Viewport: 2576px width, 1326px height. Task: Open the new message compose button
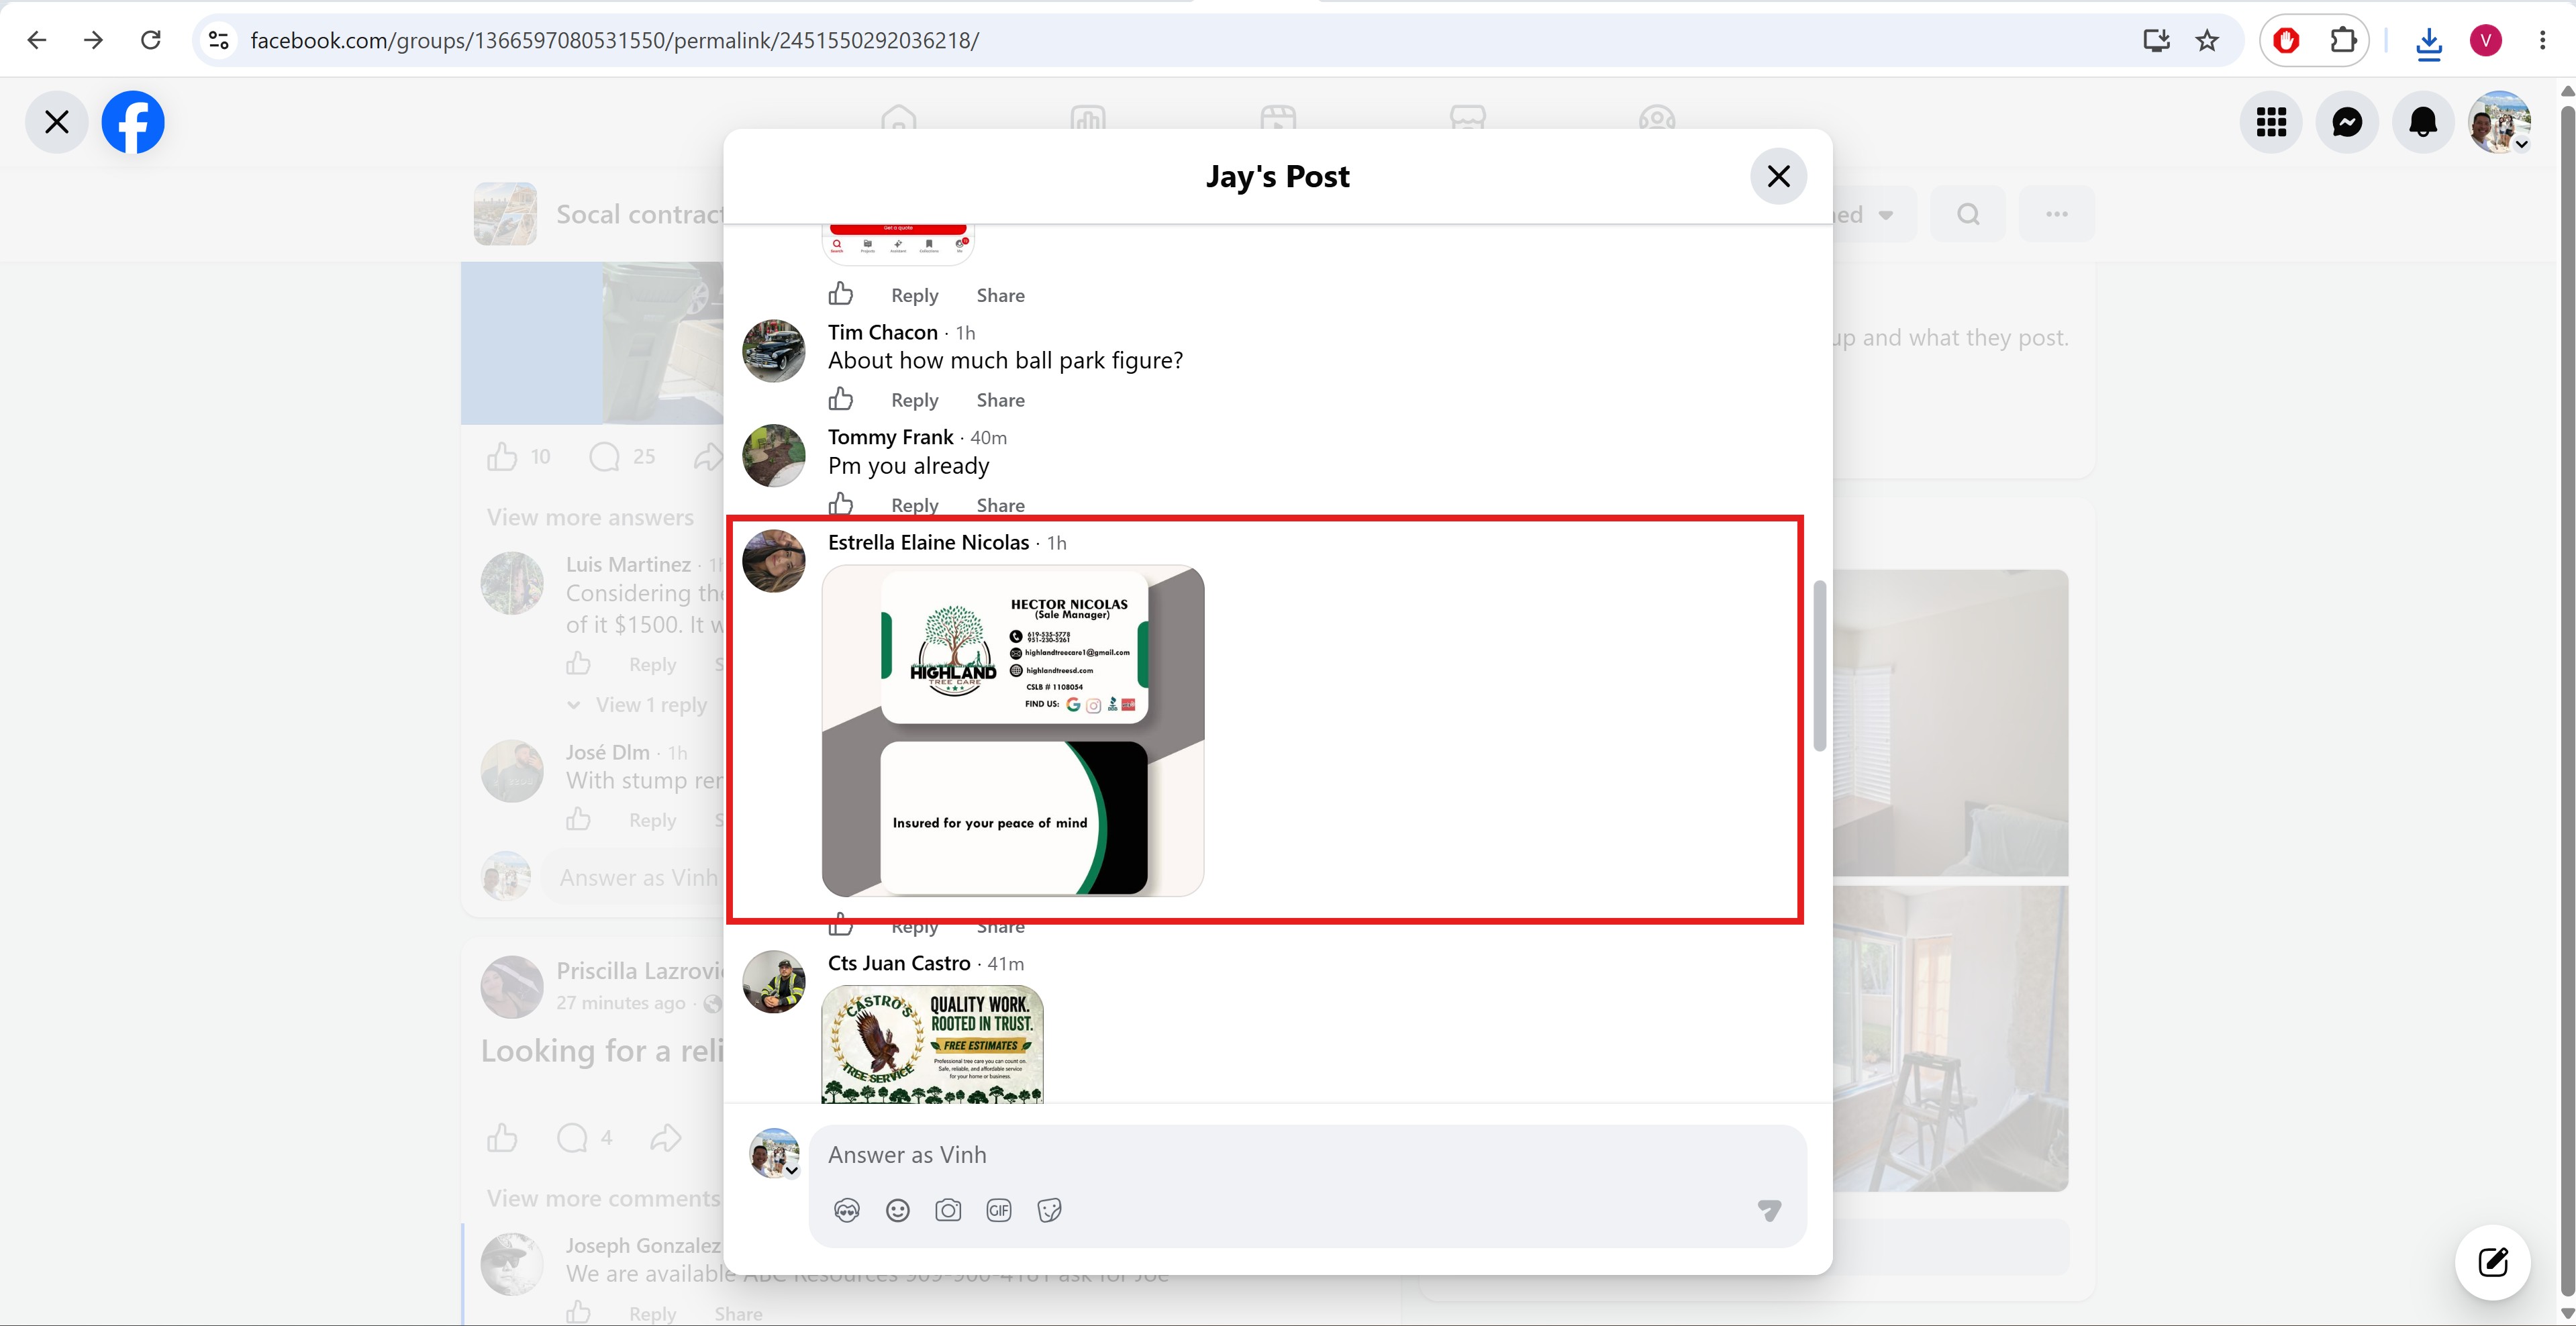coord(2493,1262)
